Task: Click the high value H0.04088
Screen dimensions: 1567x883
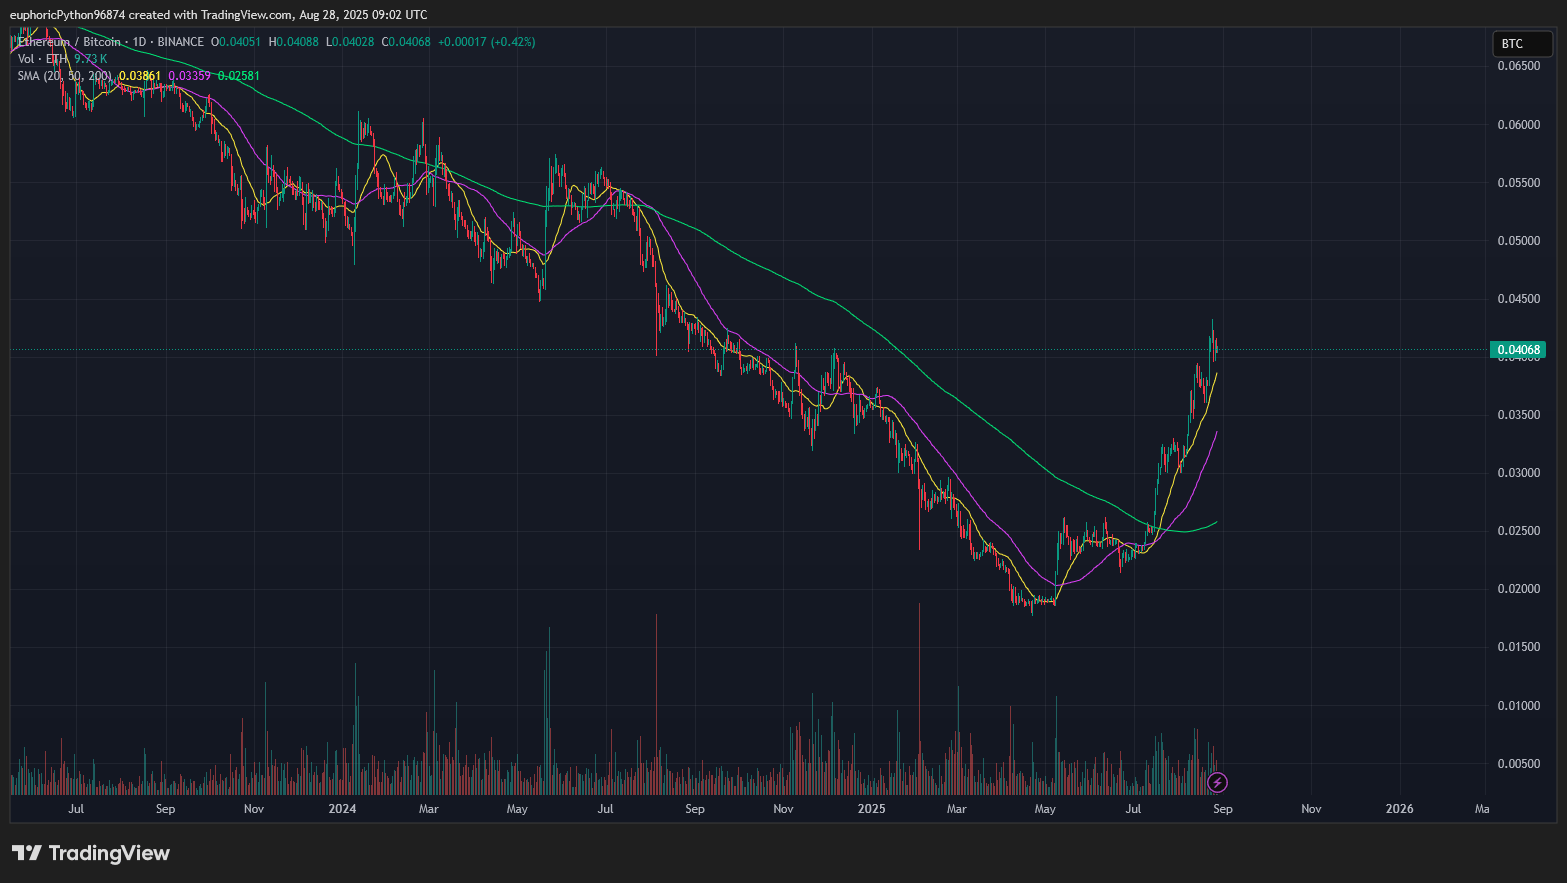Action: 294,42
